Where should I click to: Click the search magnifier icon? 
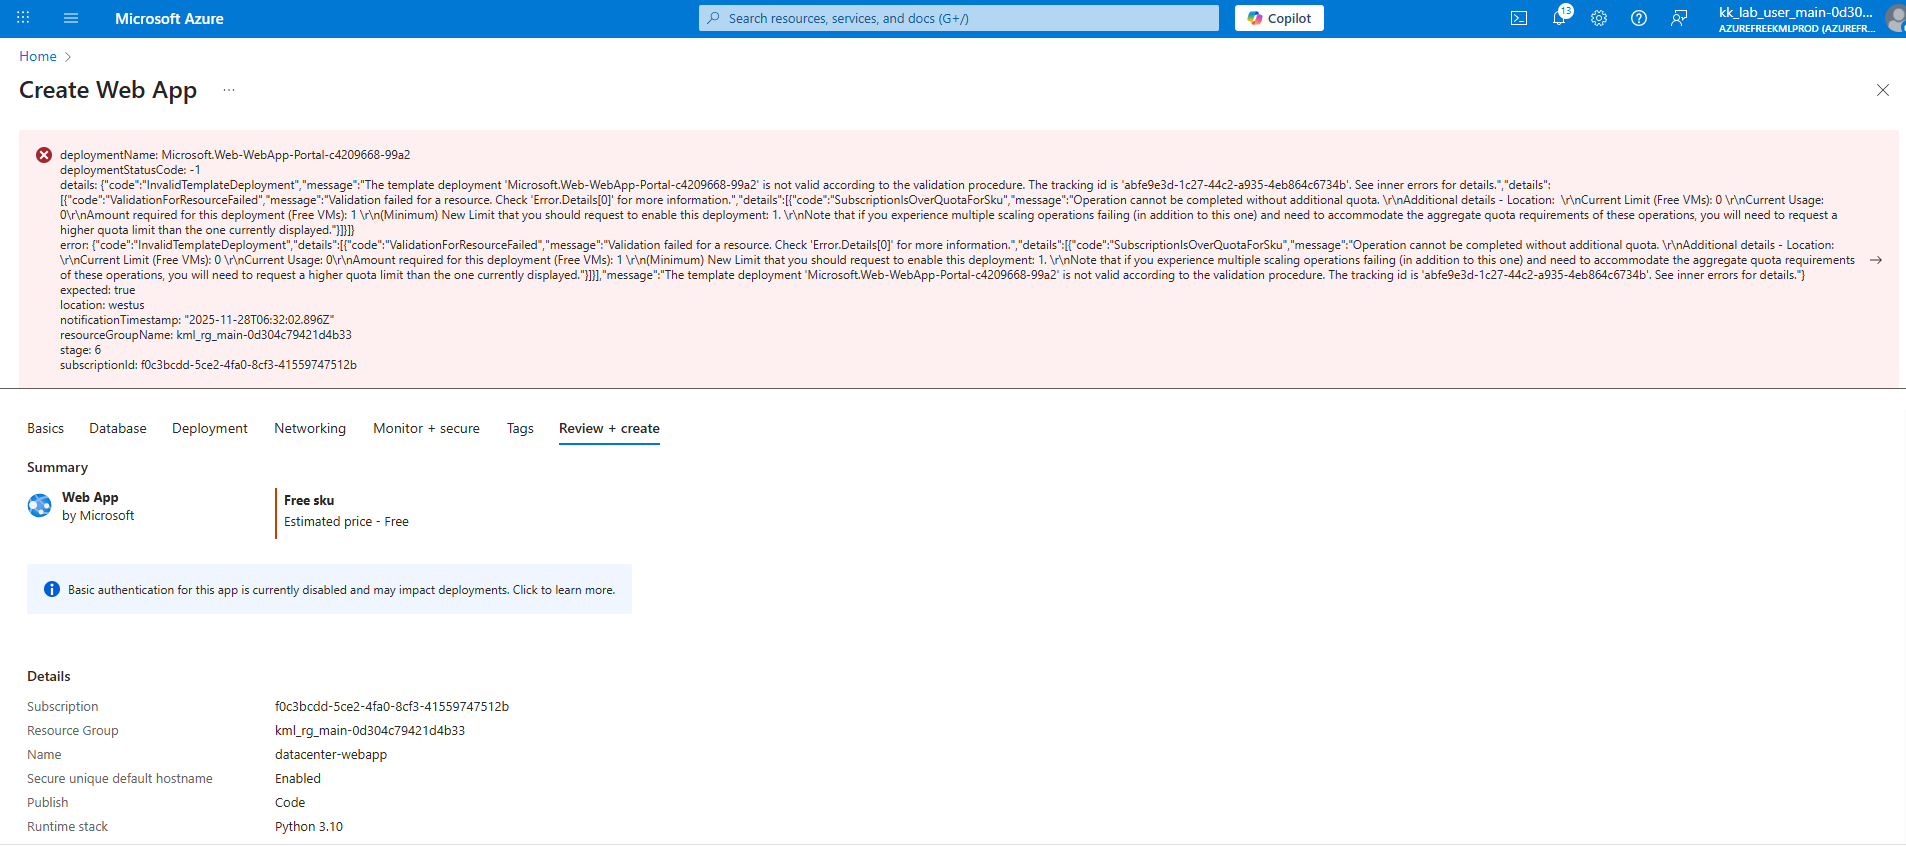(714, 18)
